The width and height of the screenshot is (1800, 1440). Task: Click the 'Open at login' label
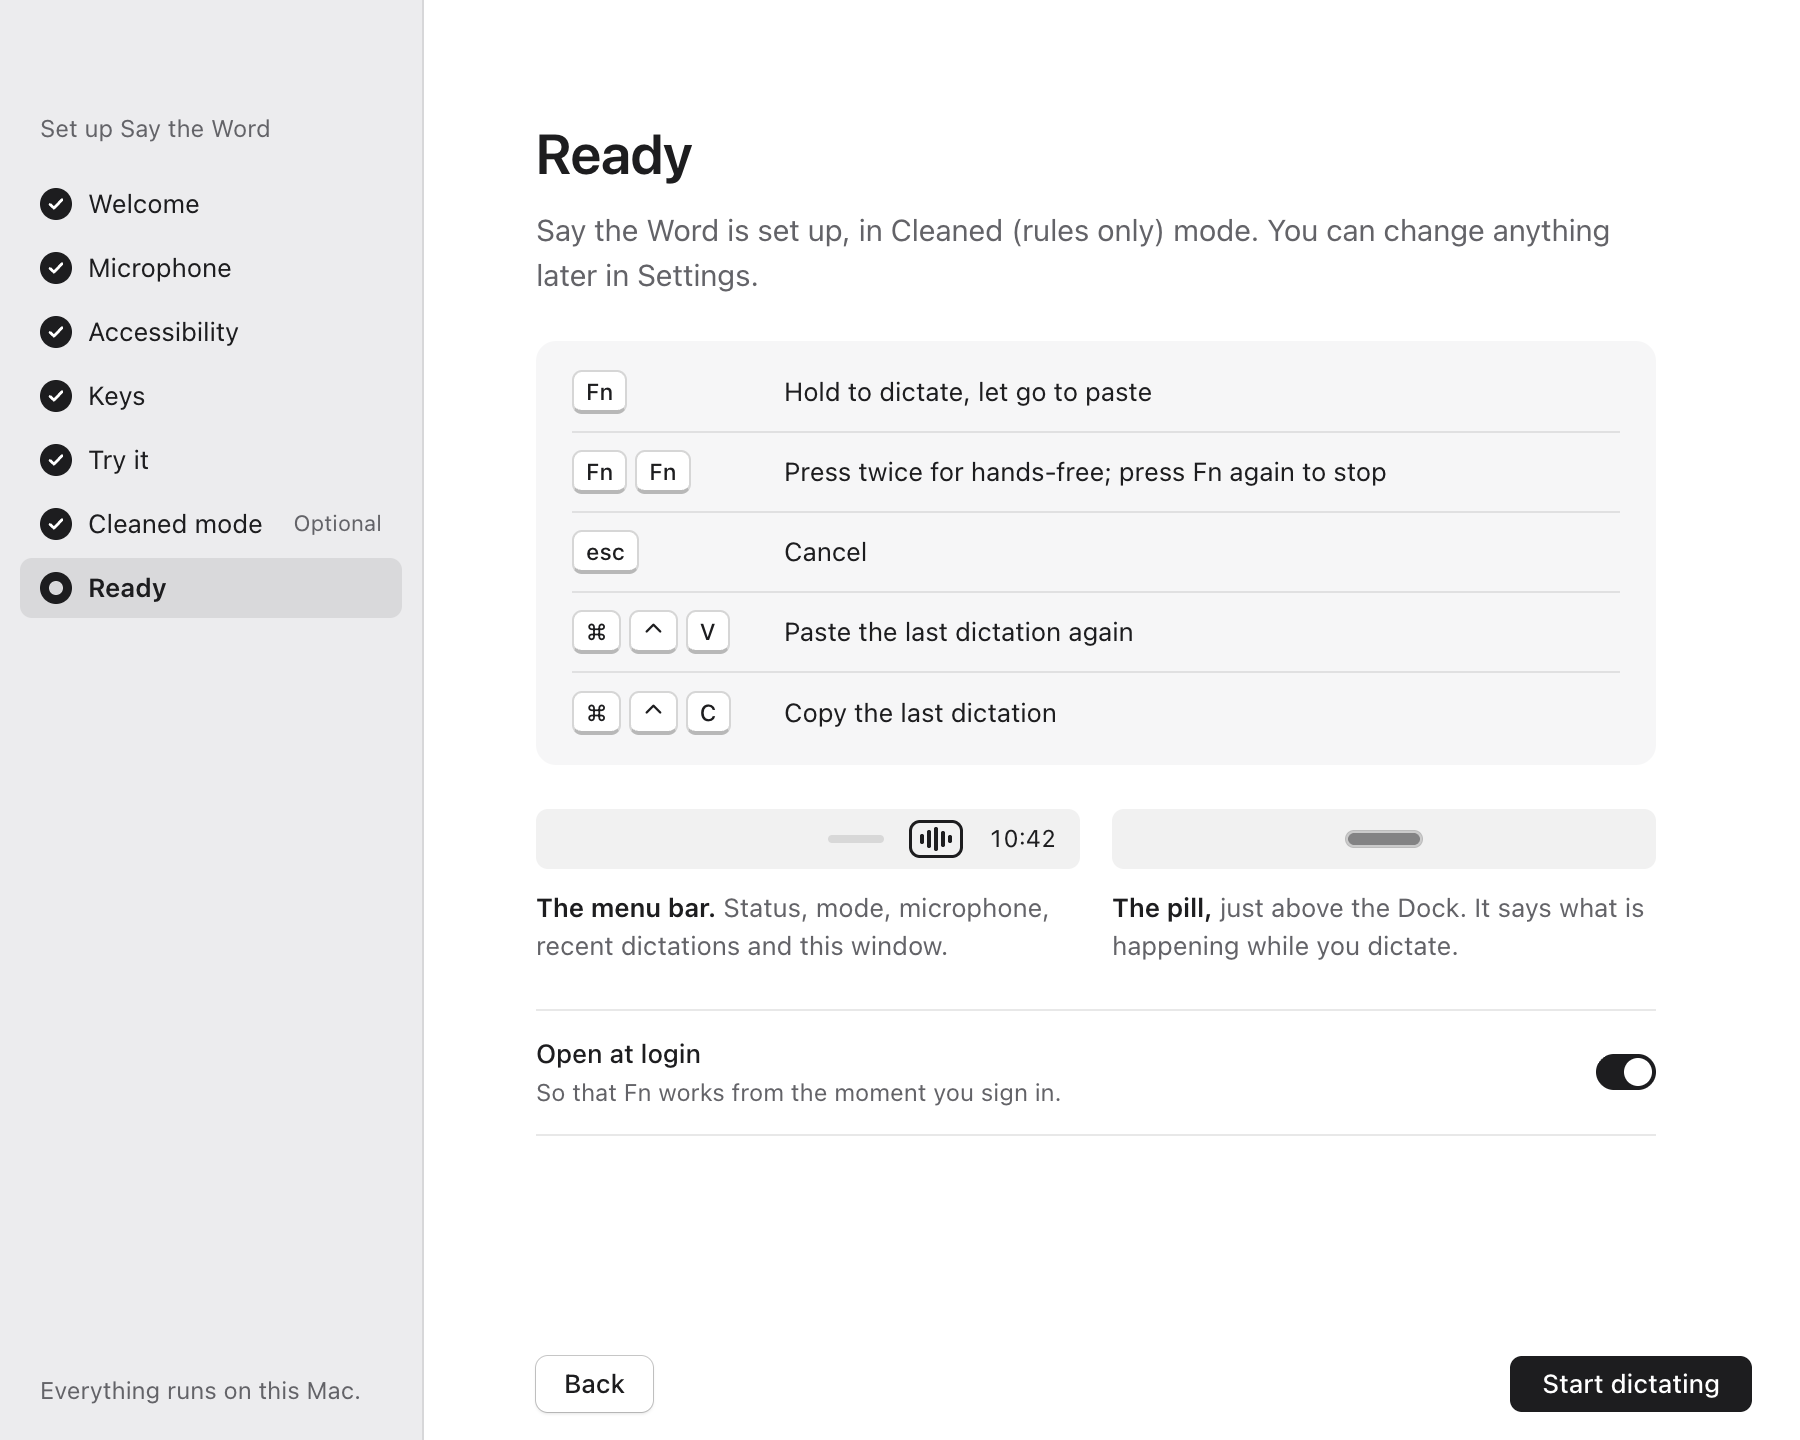click(x=618, y=1054)
